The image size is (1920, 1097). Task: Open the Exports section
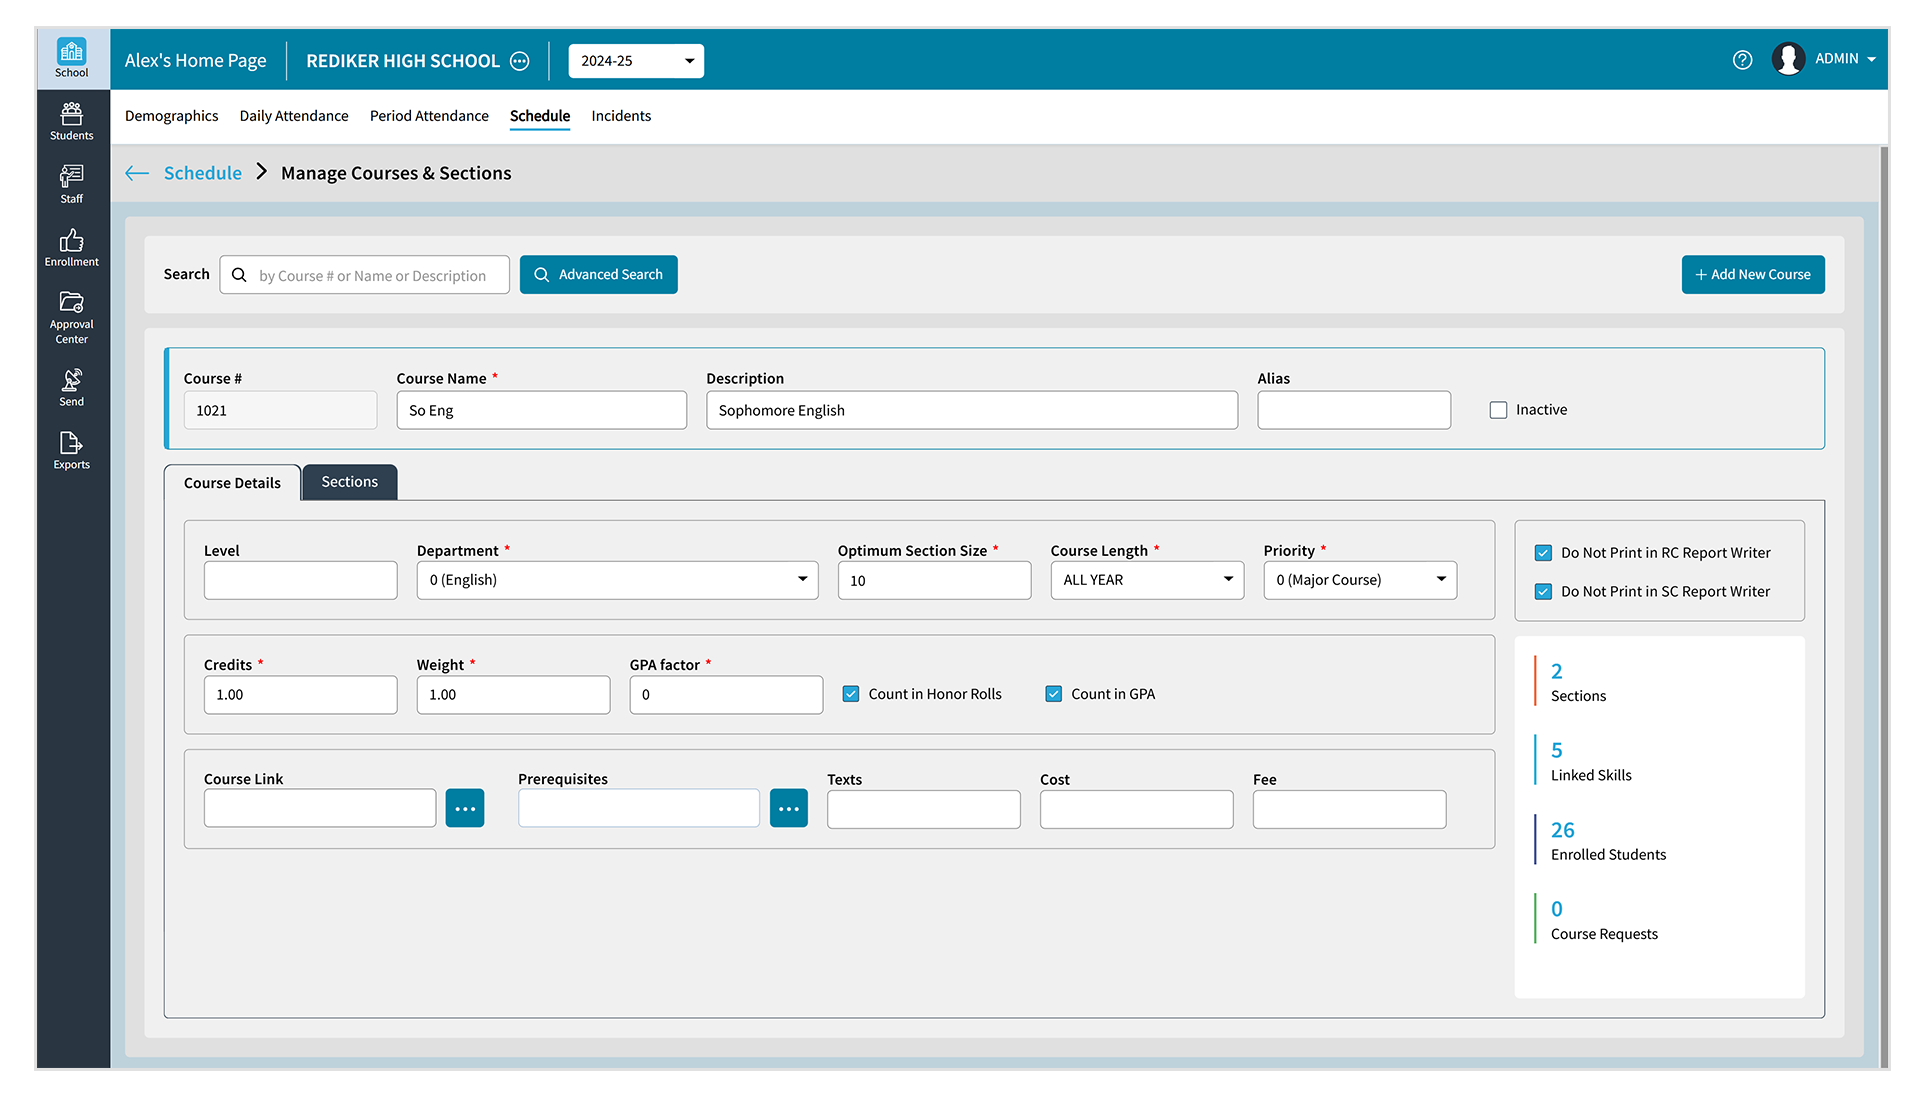coord(71,449)
